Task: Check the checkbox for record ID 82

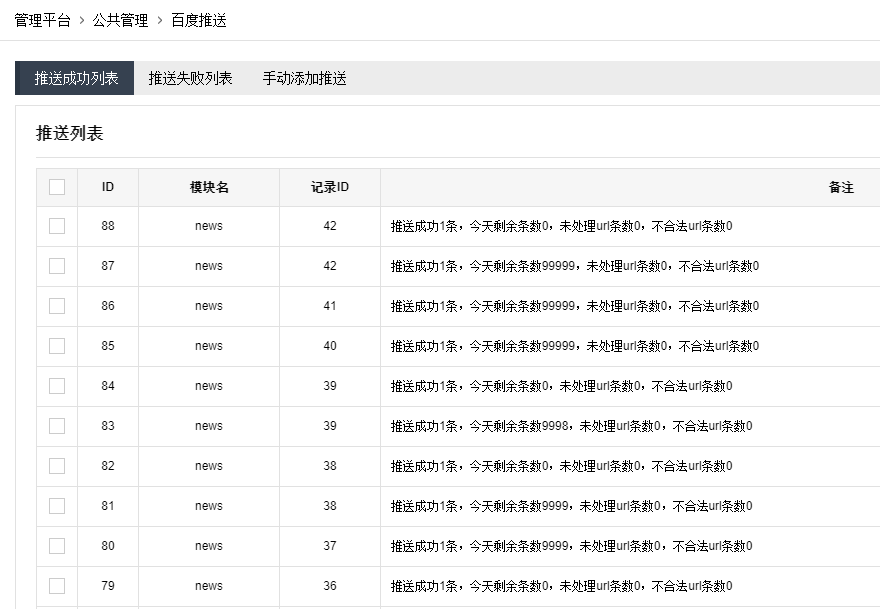Action: (x=56, y=466)
